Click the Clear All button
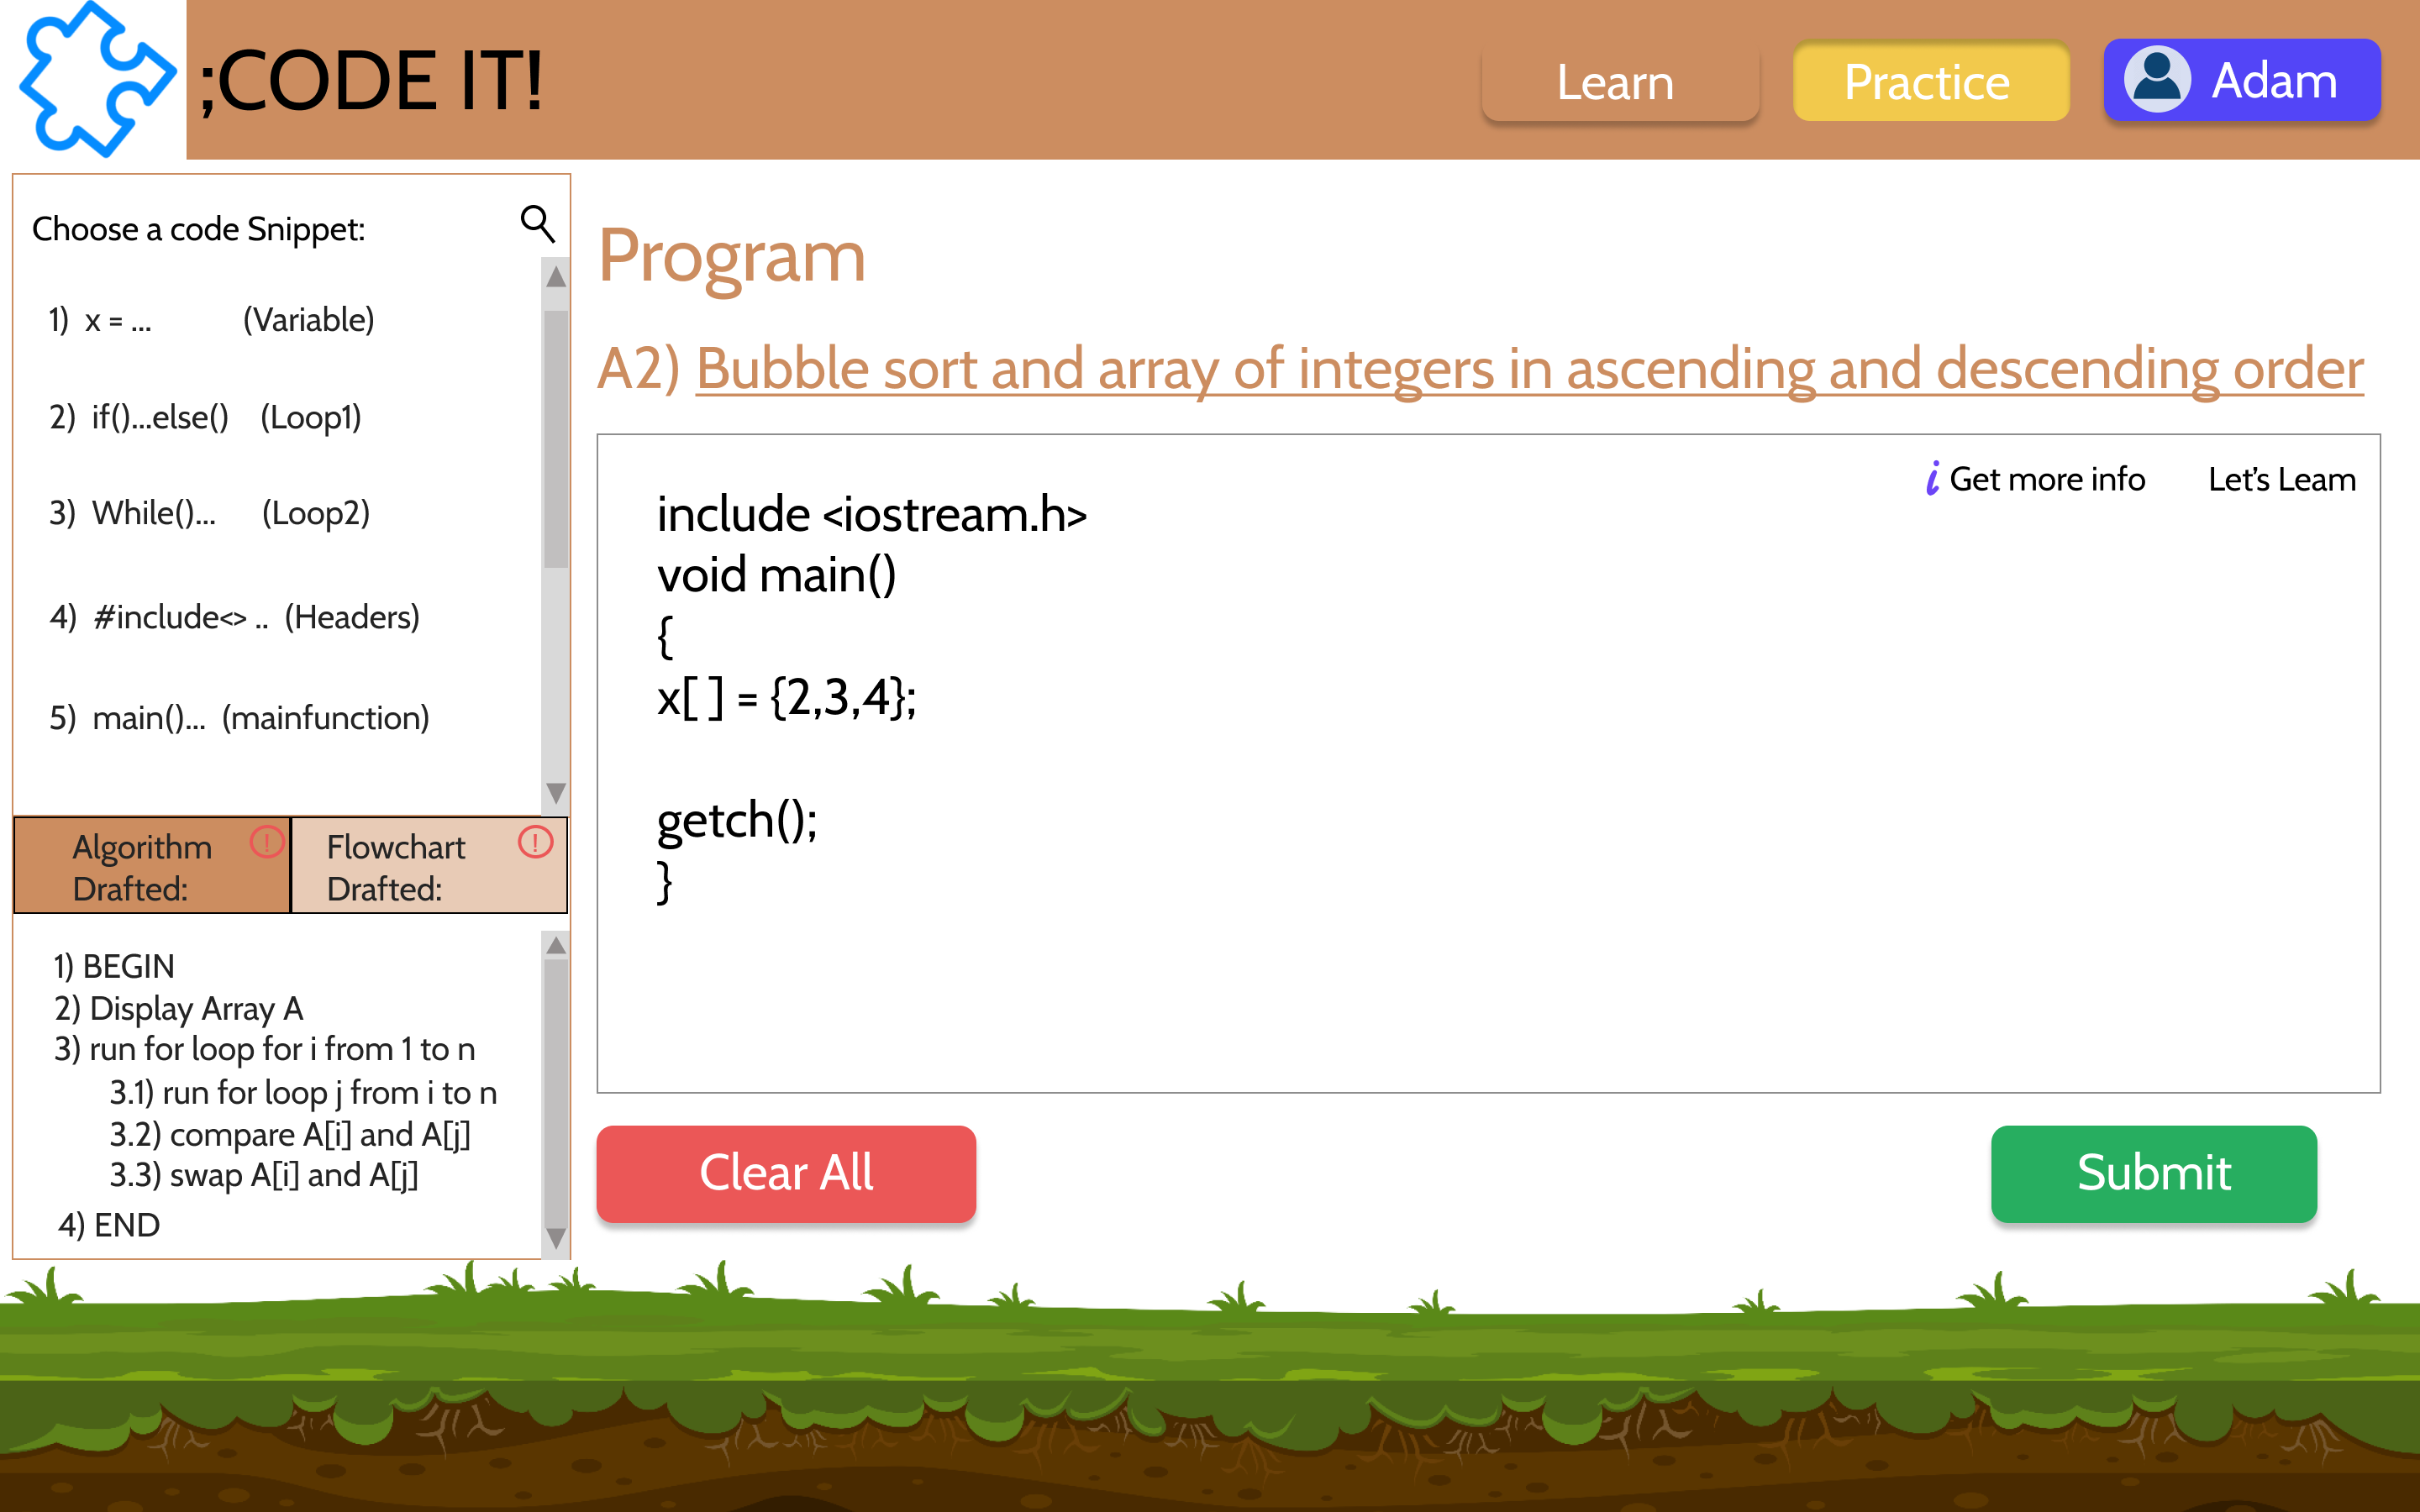The image size is (2420, 1512). tap(786, 1174)
